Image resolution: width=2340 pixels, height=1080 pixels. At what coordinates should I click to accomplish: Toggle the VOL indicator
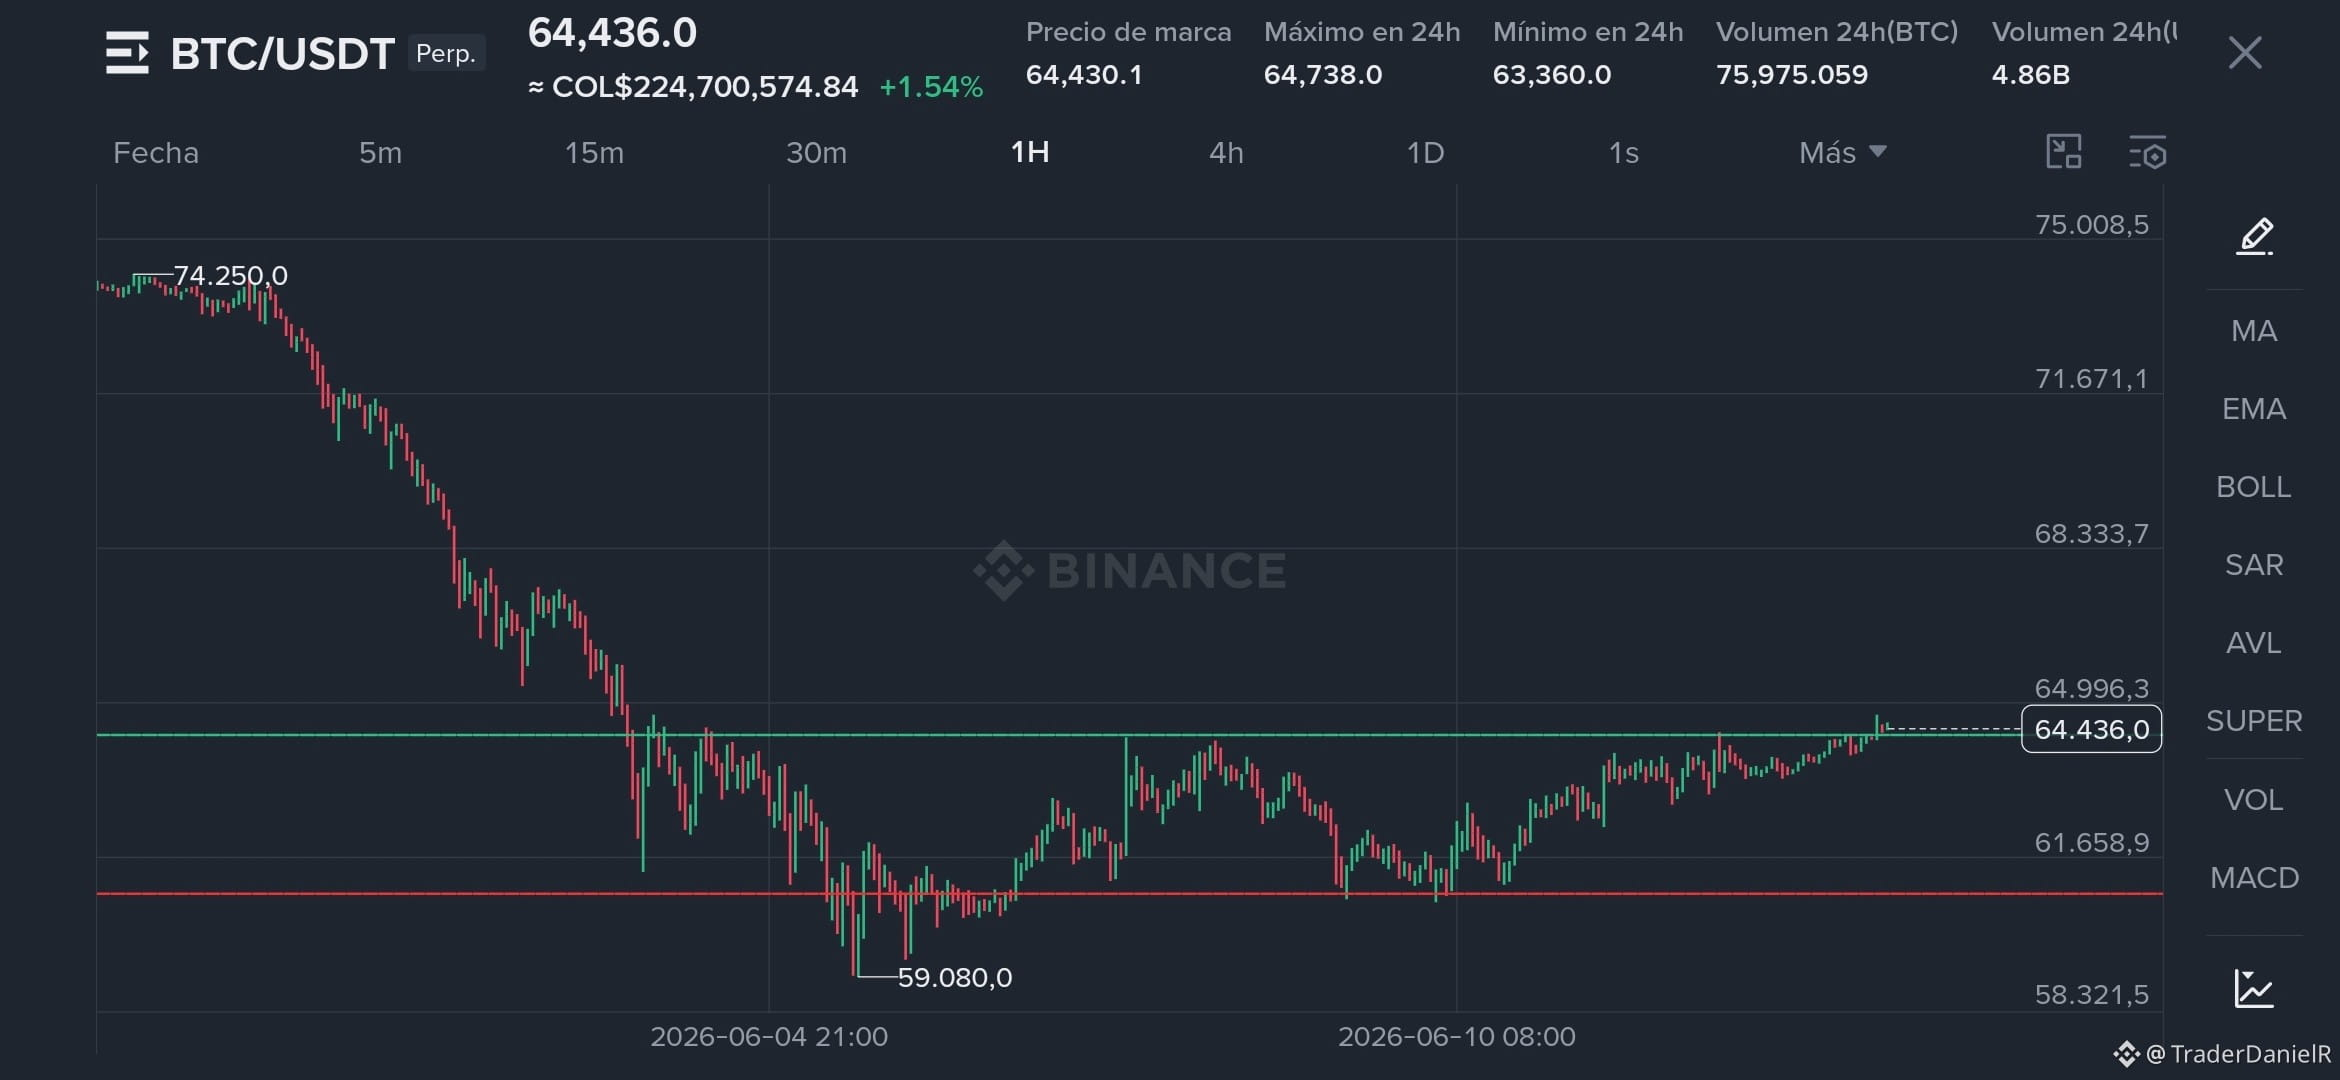click(x=2254, y=800)
